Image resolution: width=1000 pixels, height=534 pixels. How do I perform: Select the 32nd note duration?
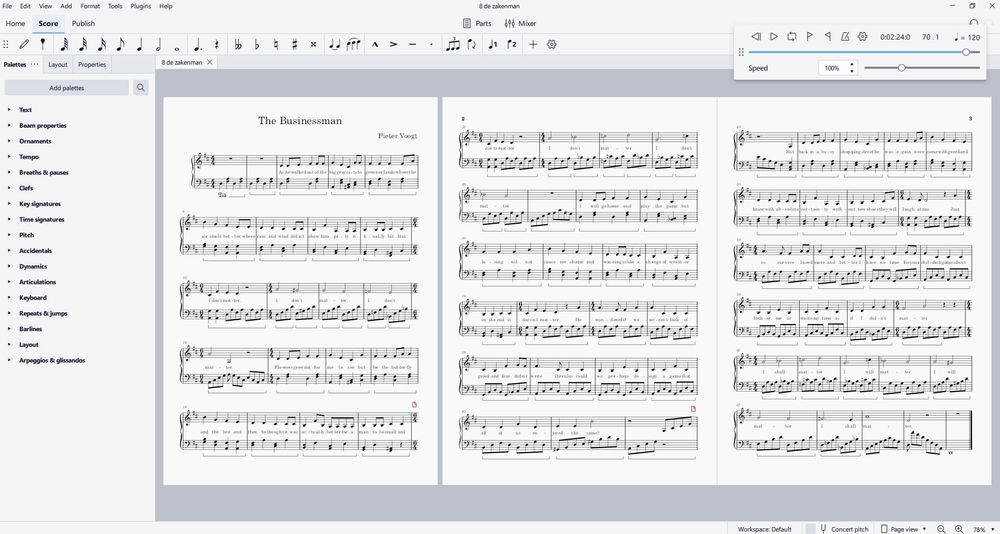(83, 45)
